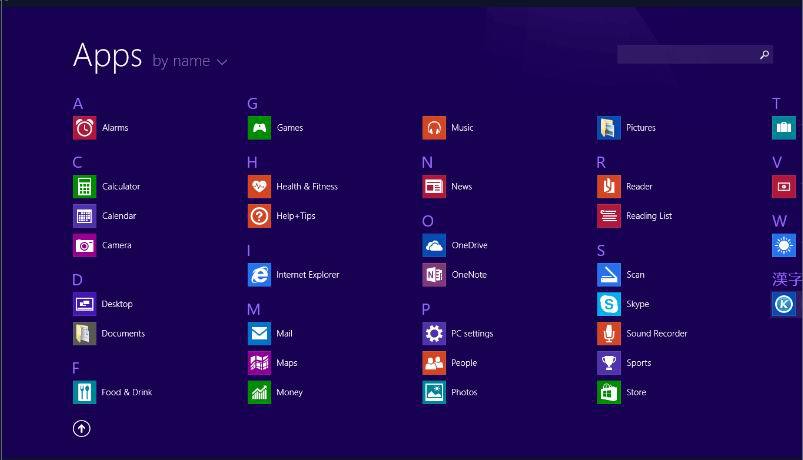Screen dimensions: 803x460
Task: Launch the Weather sun icon under W
Action: coord(784,245)
